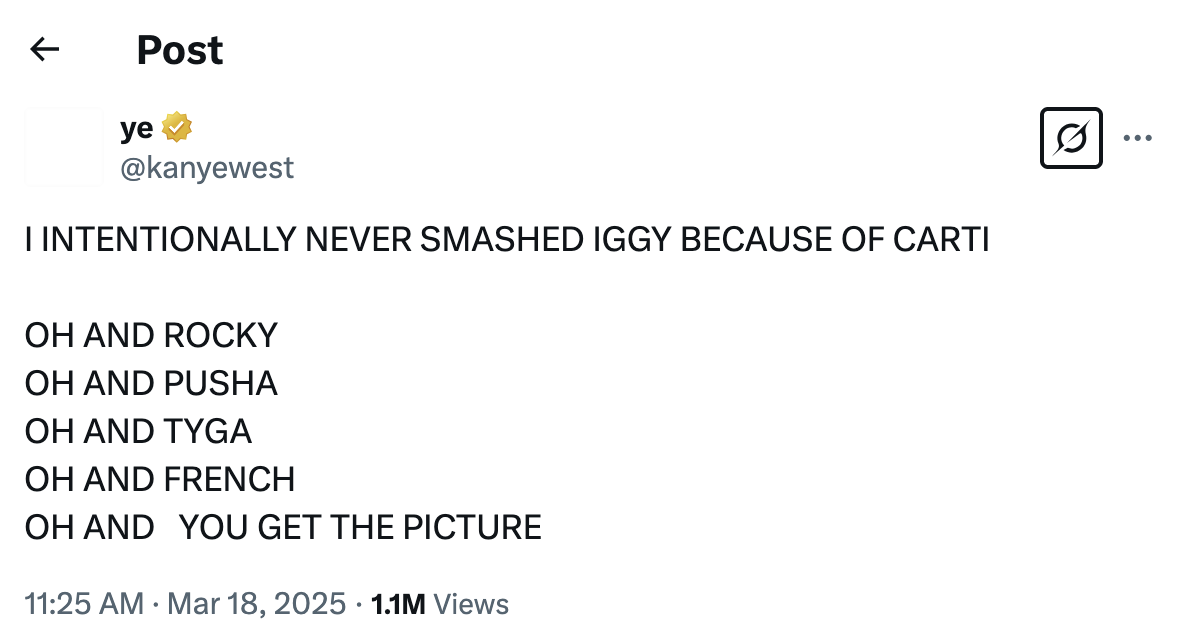Click the 11:25 AM timestamp
1178x640 pixels.
coord(84,604)
